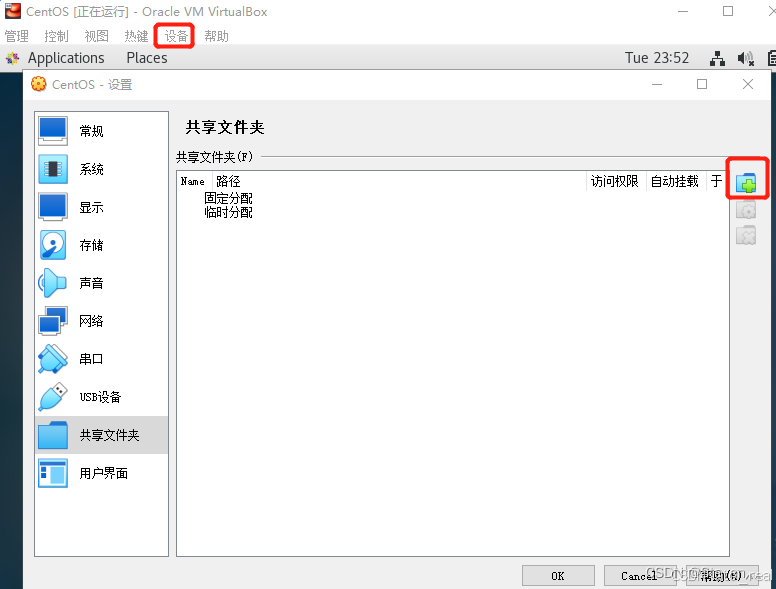This screenshot has width=776, height=589.
Task: Open the 管理 menu in VirtualBox
Action: pyautogui.click(x=16, y=36)
